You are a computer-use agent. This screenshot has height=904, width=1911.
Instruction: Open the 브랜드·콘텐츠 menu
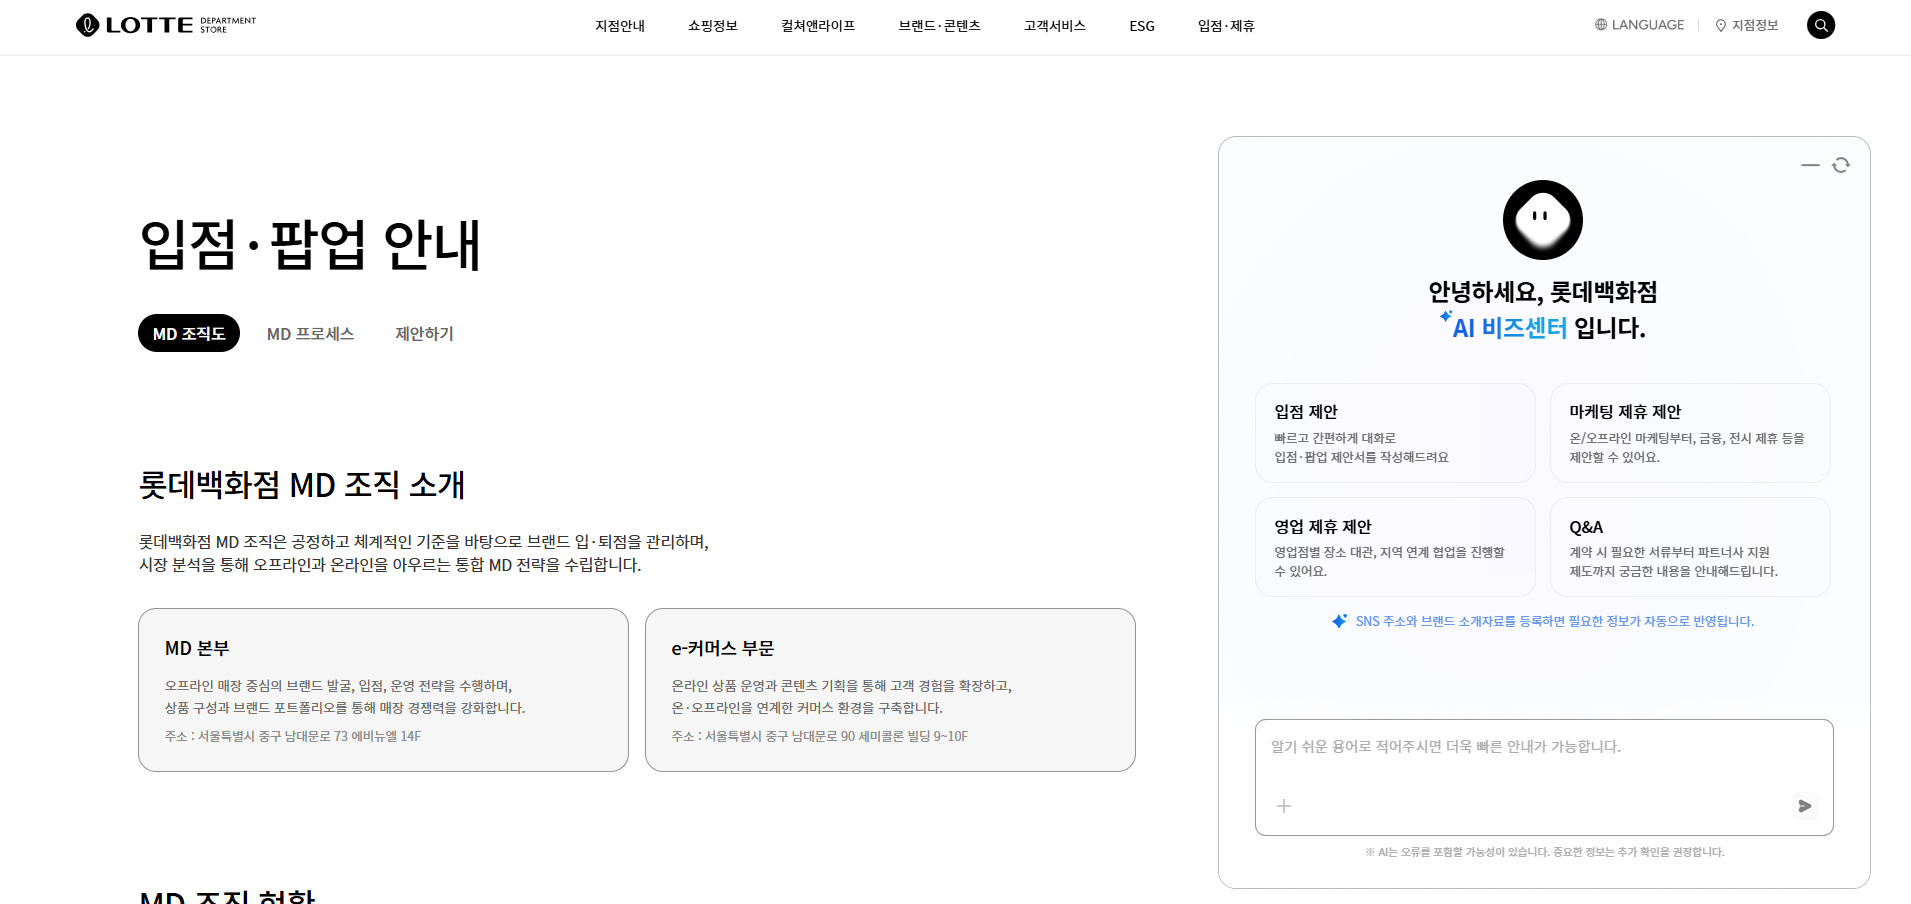point(940,26)
